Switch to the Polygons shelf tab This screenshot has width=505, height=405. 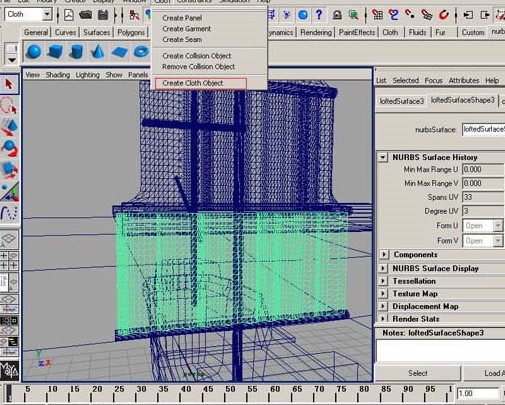tap(131, 32)
